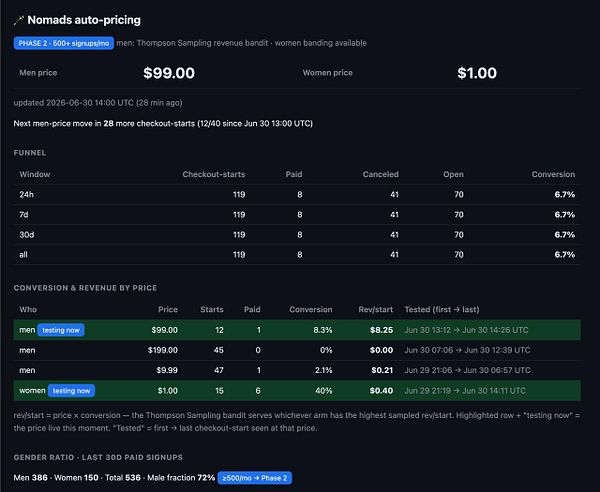Click the Window column header
Screen dimensions: 600x492
[35, 174]
